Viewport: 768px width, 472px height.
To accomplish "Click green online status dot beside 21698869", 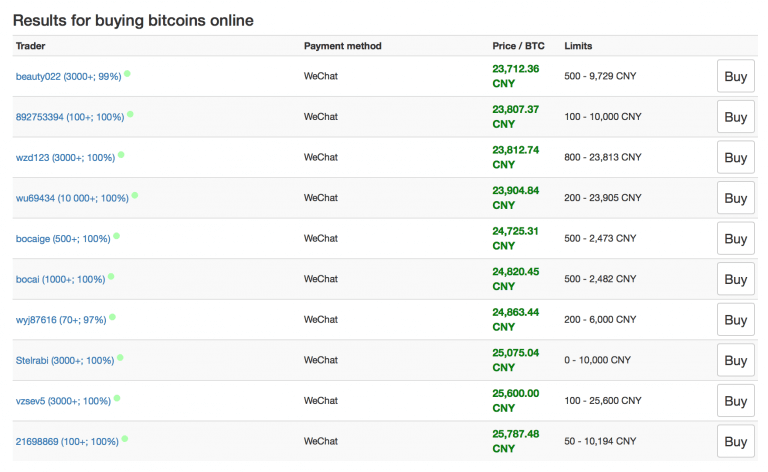I will tap(125, 439).
